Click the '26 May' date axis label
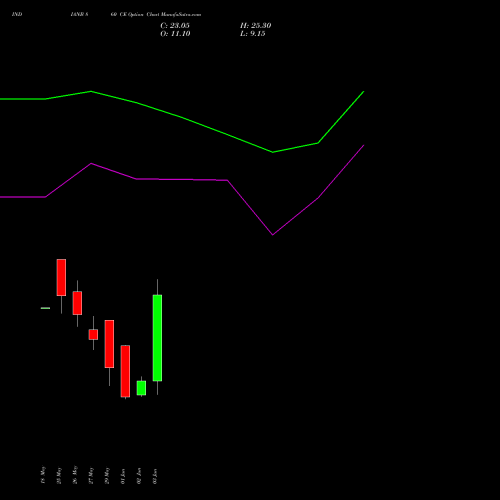The height and width of the screenshot is (500, 500). click(x=75, y=475)
